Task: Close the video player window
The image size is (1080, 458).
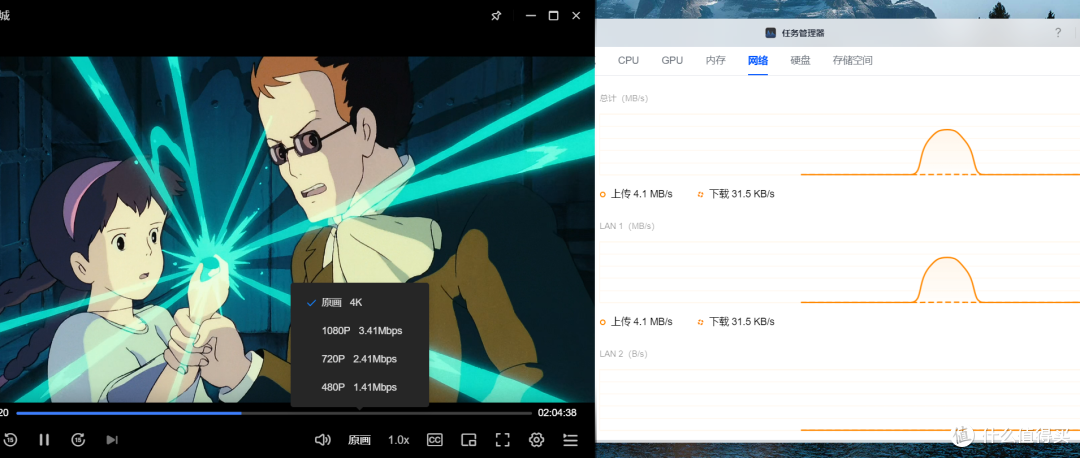Action: pos(577,16)
